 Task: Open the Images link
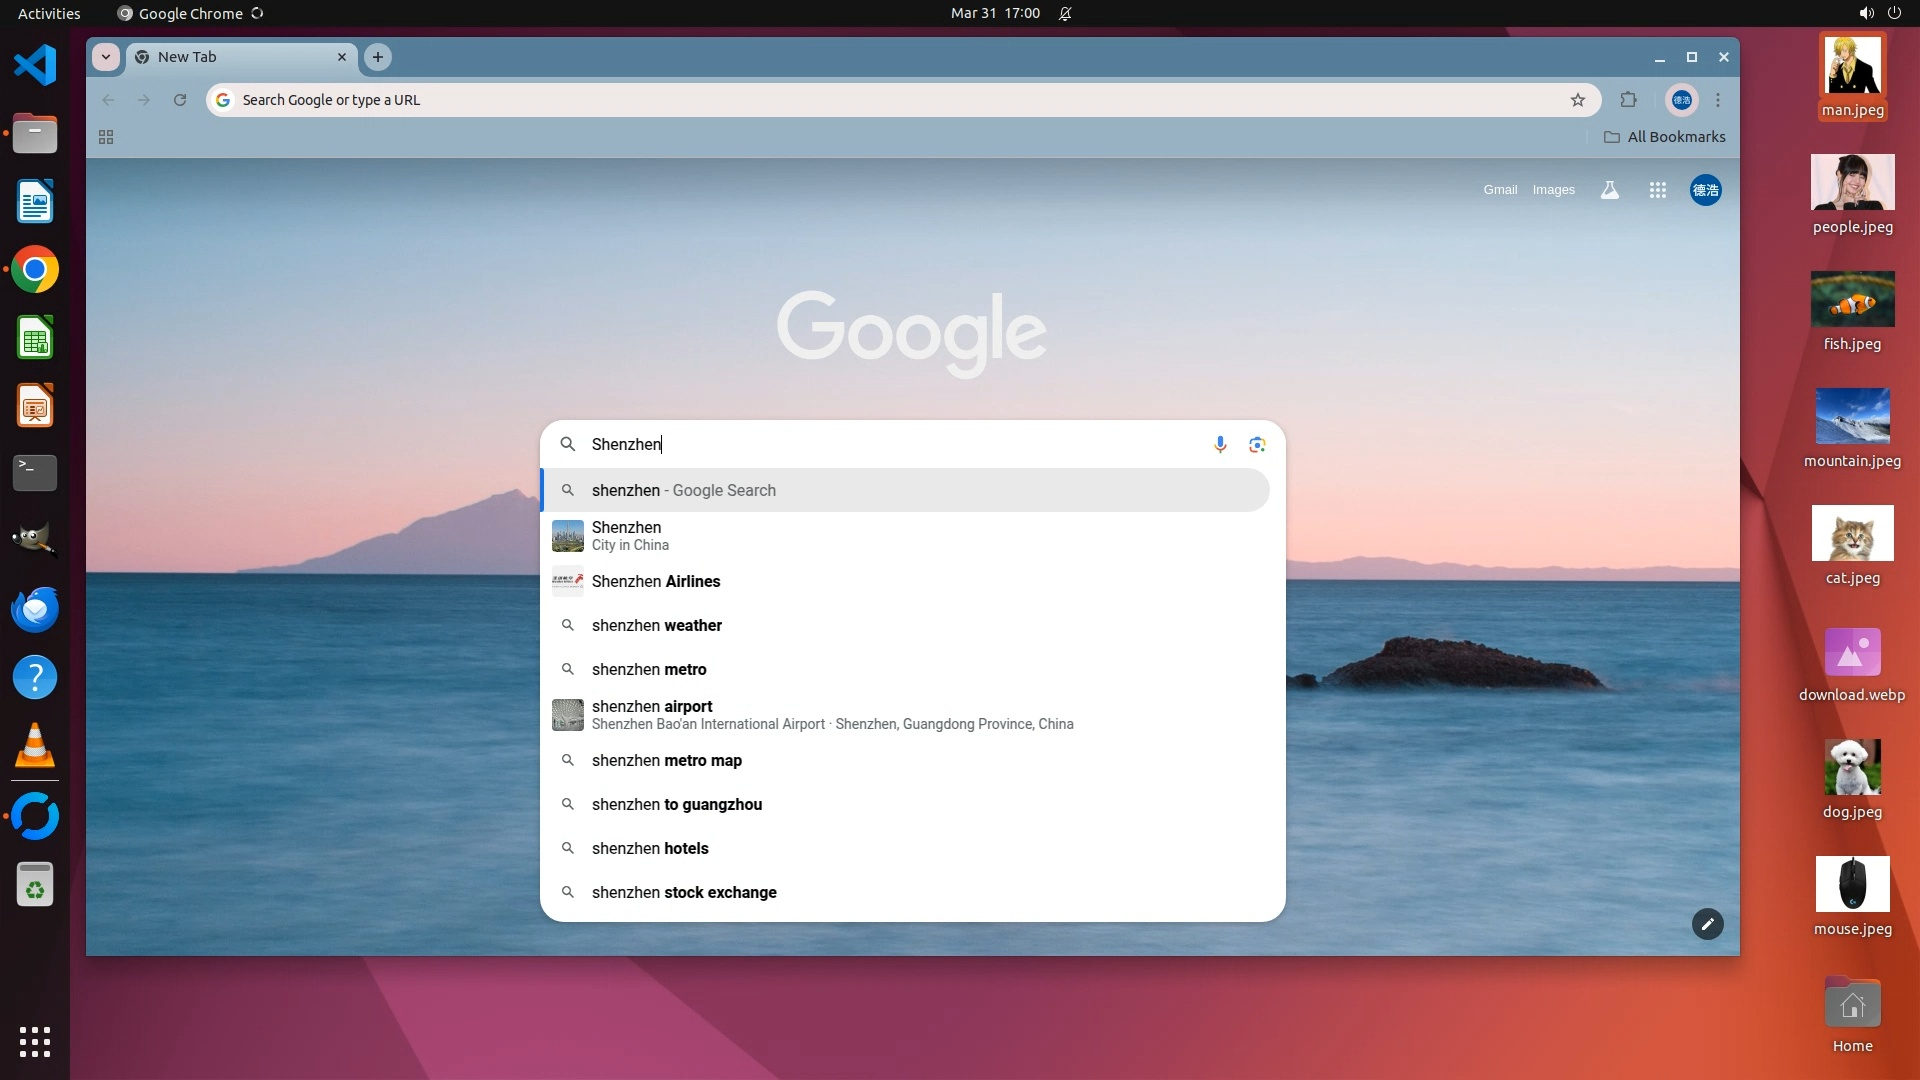click(x=1553, y=190)
